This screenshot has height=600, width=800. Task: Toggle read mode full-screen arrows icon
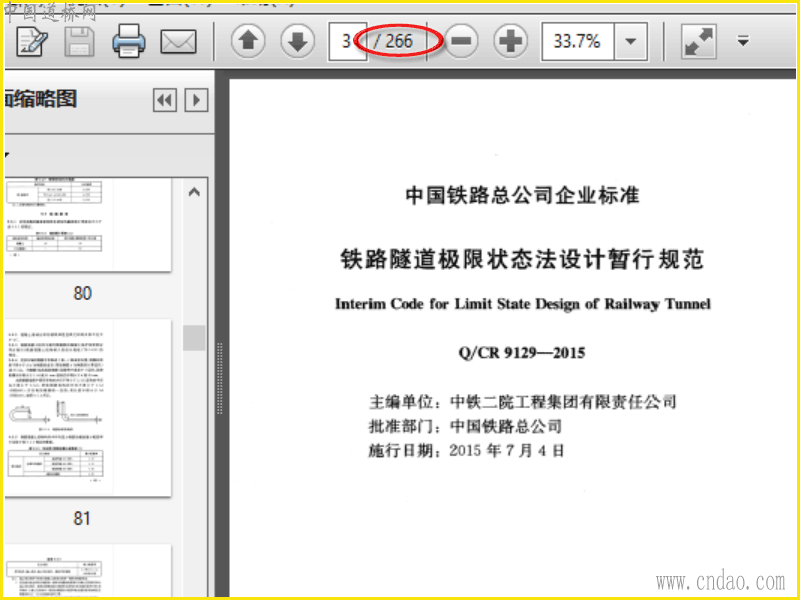click(x=698, y=41)
